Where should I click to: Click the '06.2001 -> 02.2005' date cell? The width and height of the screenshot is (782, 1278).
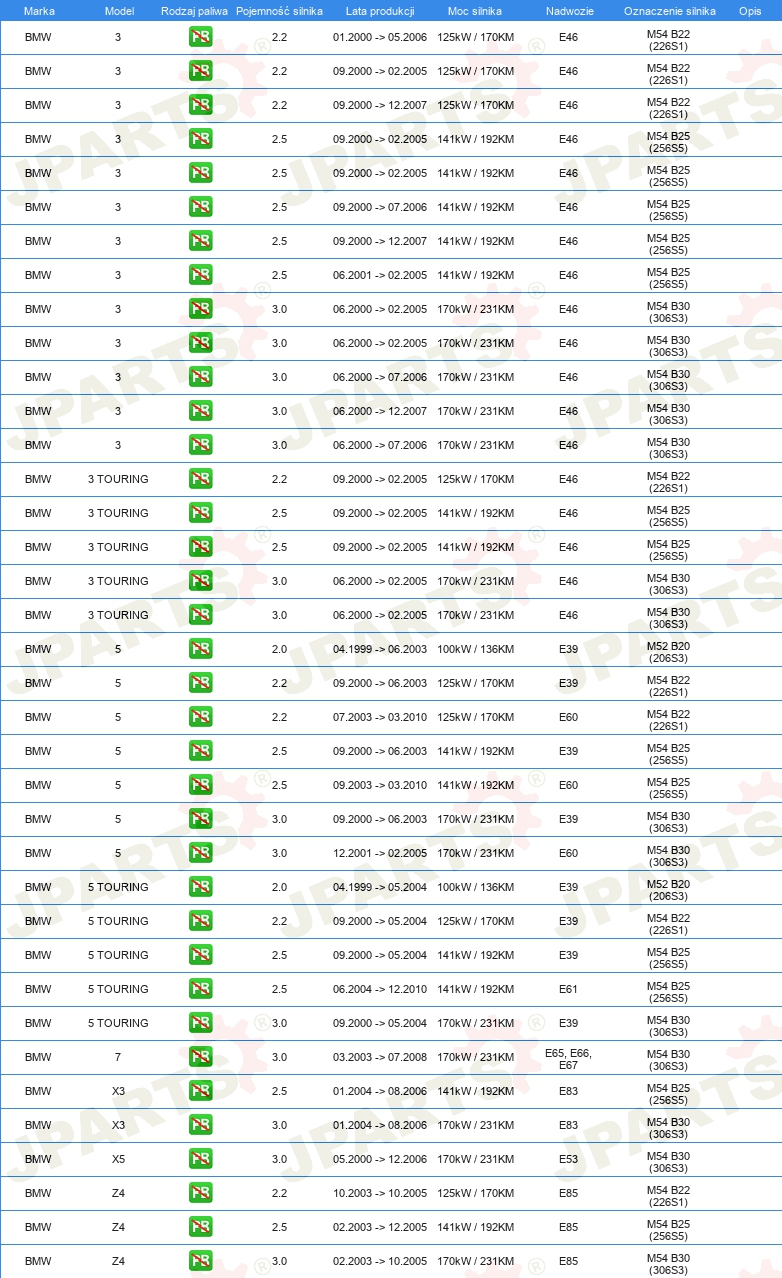380,276
